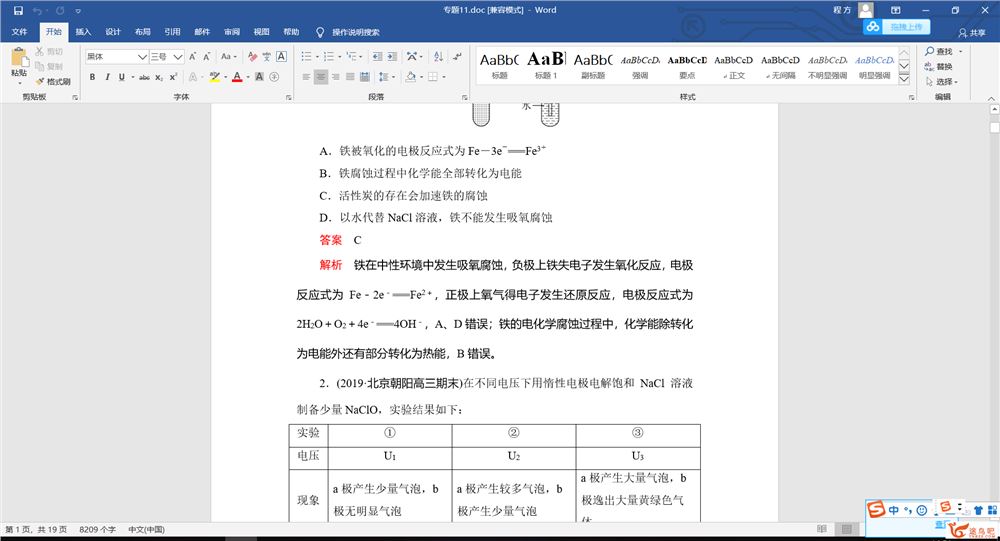Switch to the Layout (布局) tab
The height and width of the screenshot is (541, 1000).
[143, 31]
